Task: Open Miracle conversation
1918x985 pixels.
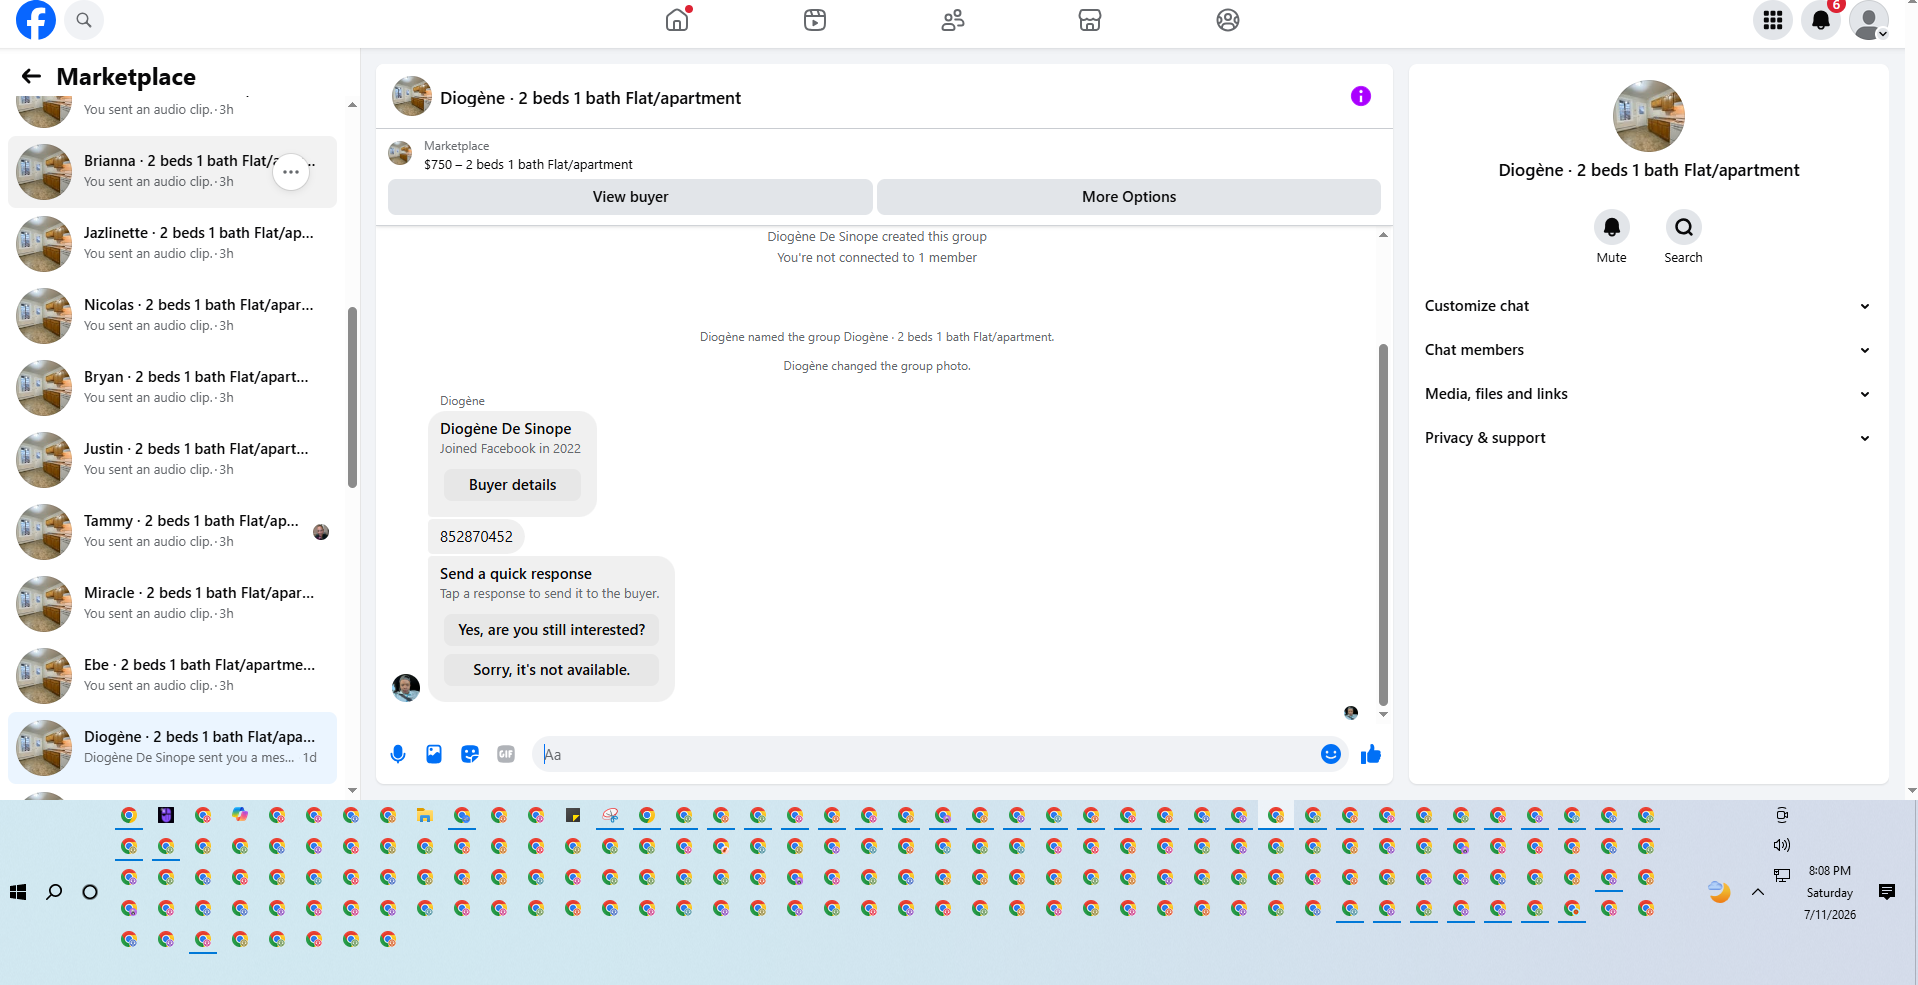Action: coord(172,604)
